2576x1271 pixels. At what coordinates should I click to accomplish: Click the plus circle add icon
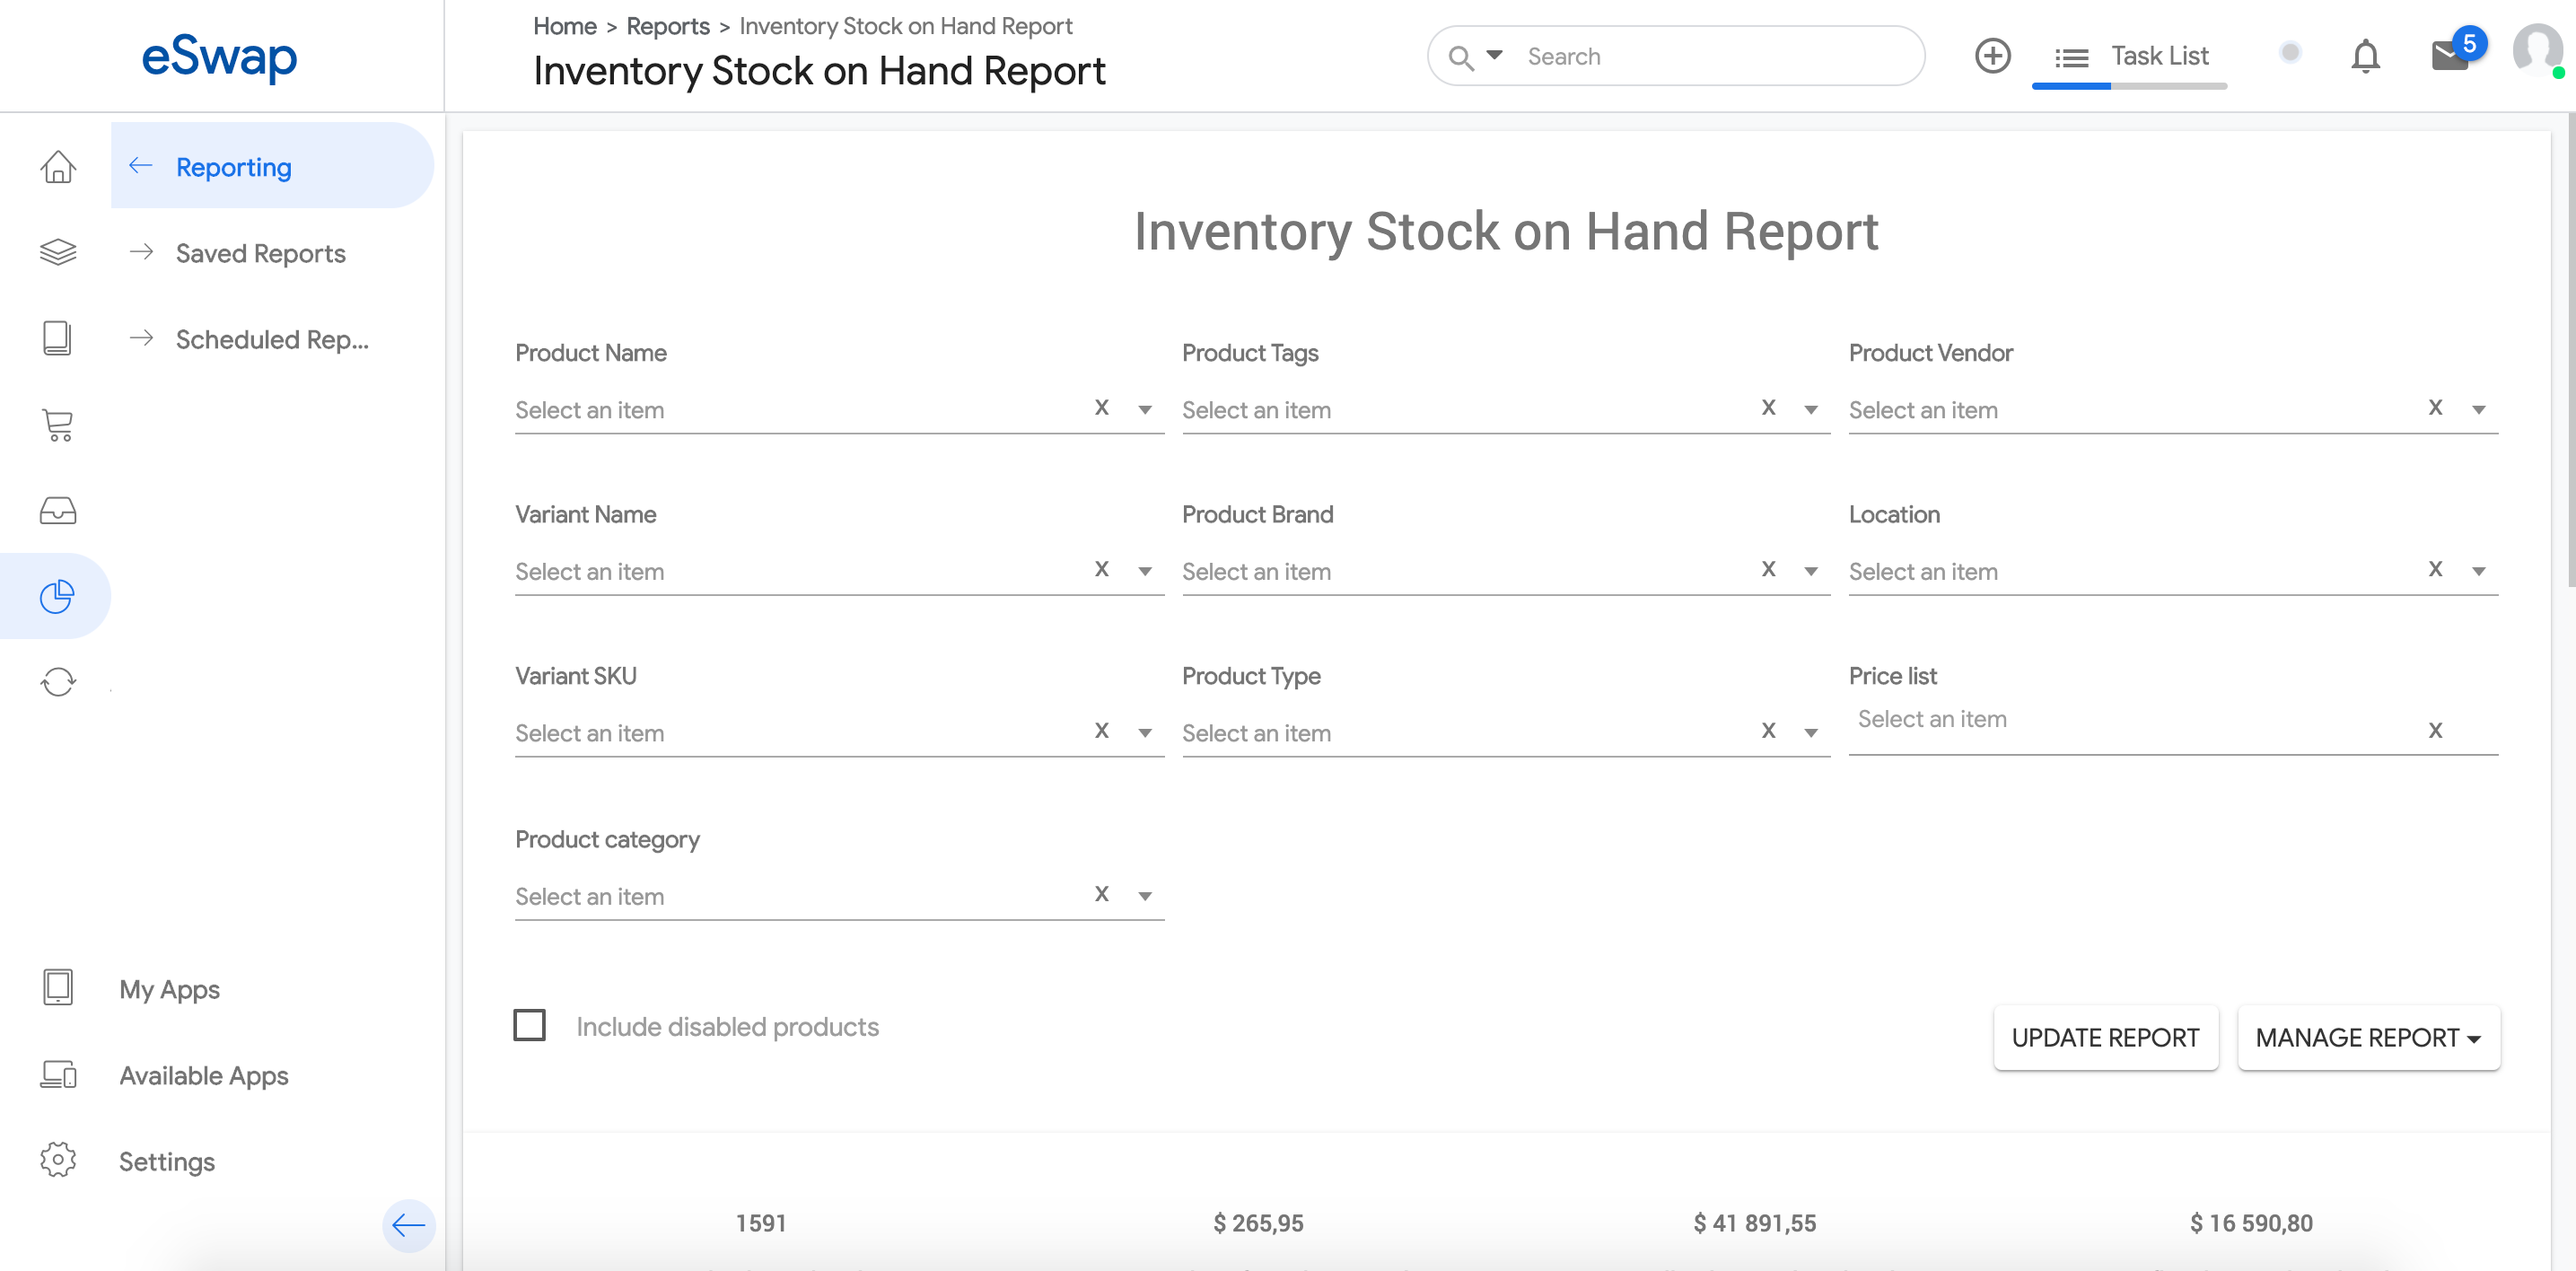coord(1992,56)
